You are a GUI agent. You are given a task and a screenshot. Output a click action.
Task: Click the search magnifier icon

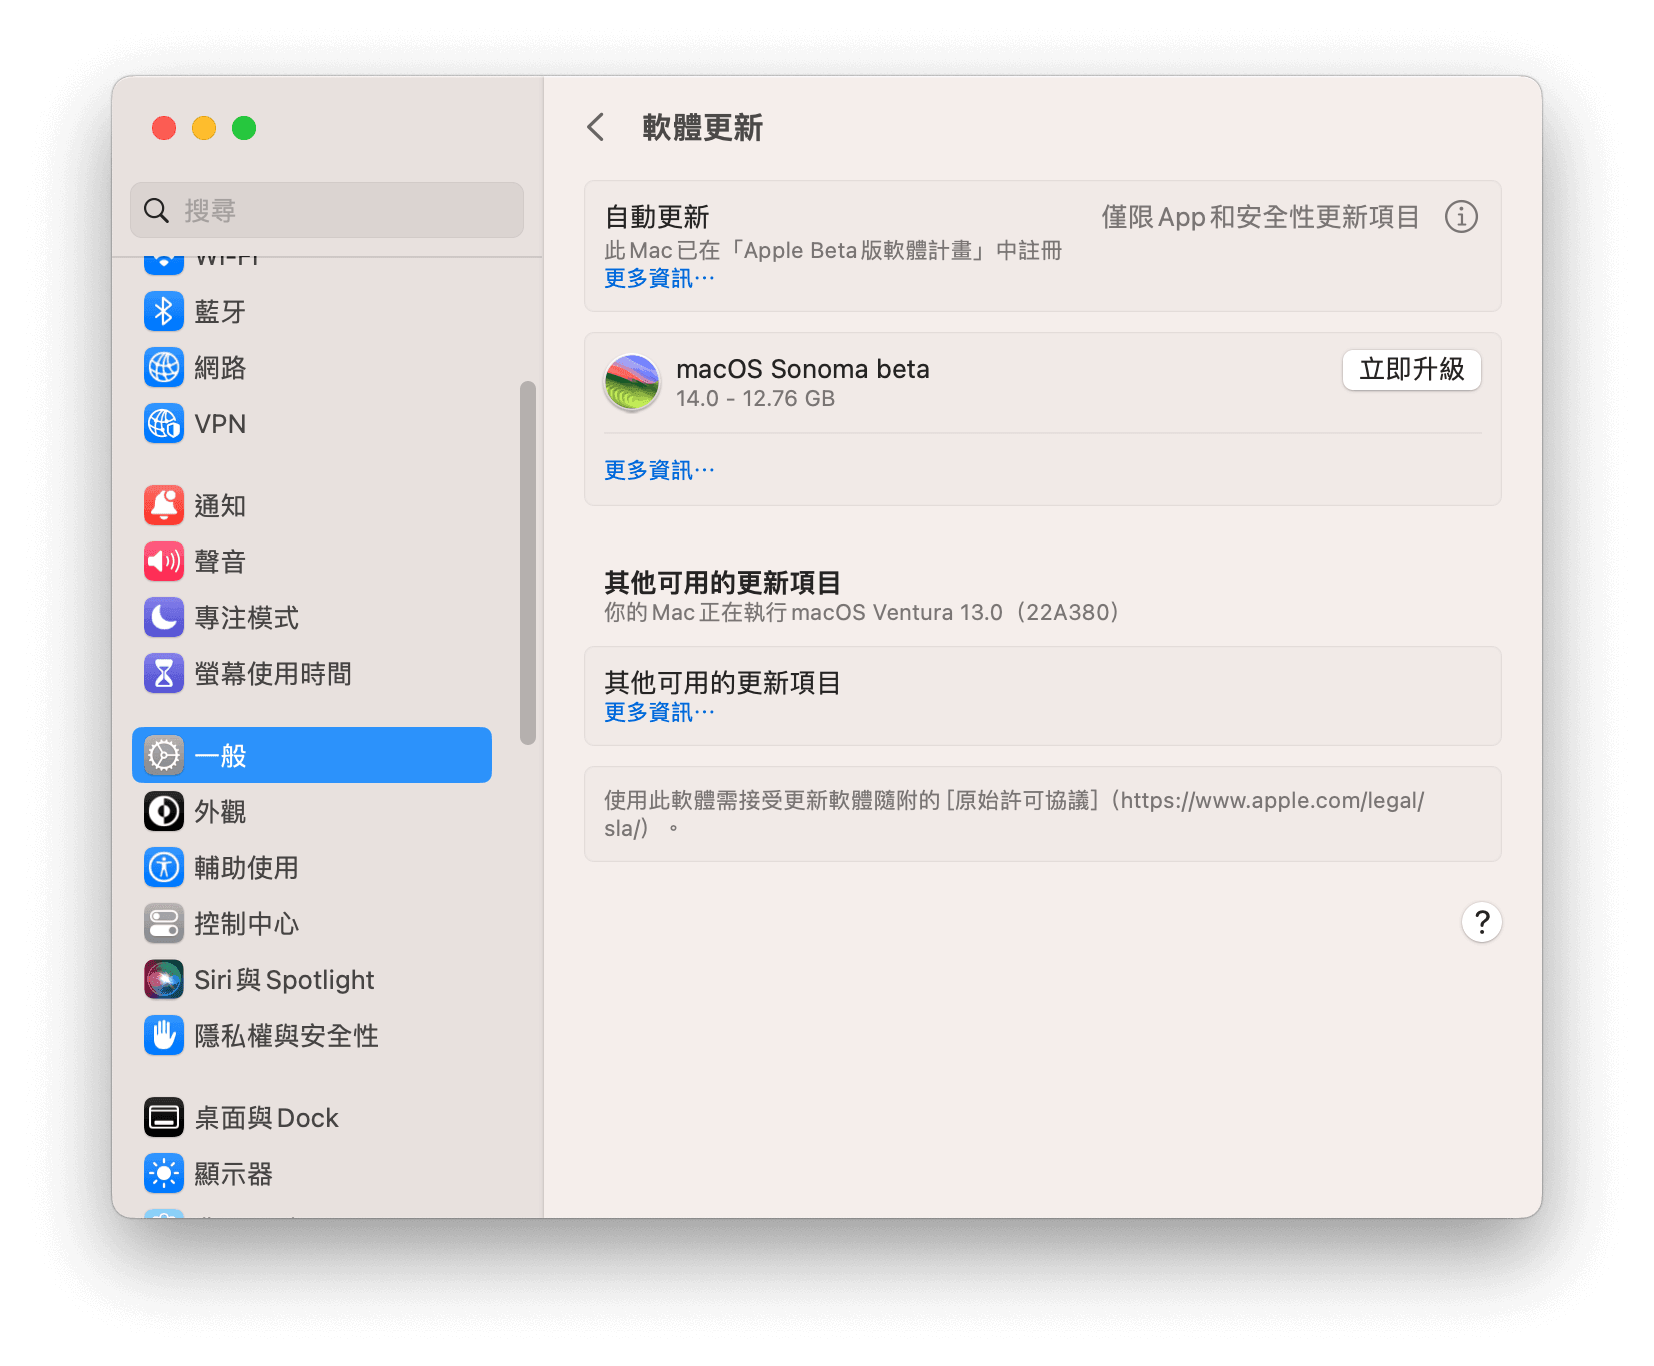[x=156, y=210]
